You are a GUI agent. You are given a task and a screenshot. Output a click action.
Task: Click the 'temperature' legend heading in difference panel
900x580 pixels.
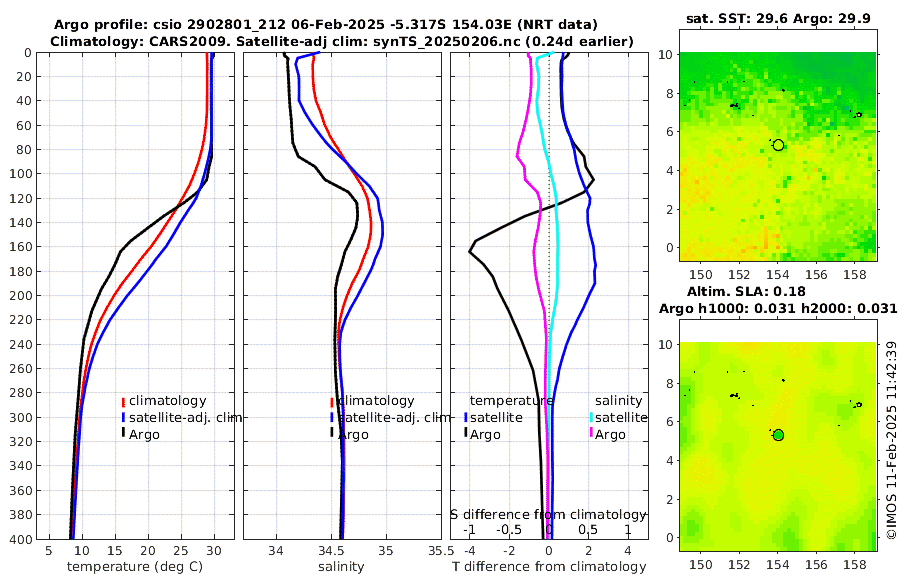click(x=512, y=401)
